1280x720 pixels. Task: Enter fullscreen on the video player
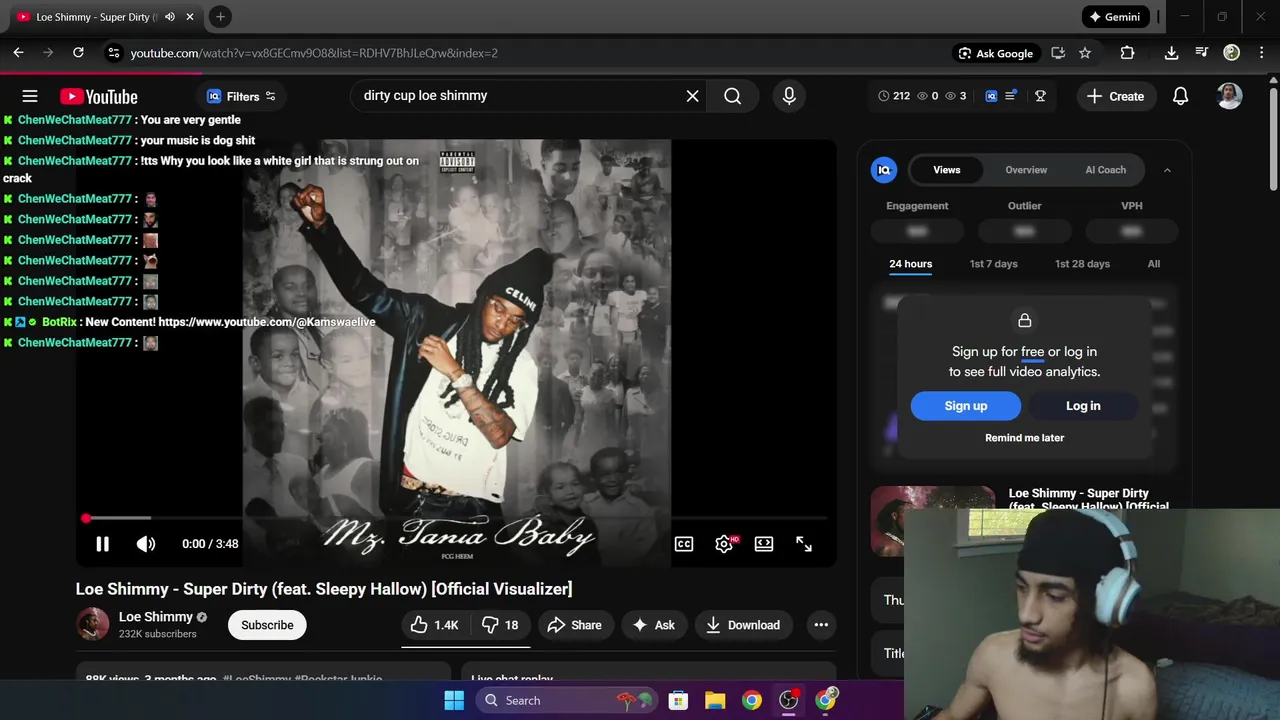804,544
